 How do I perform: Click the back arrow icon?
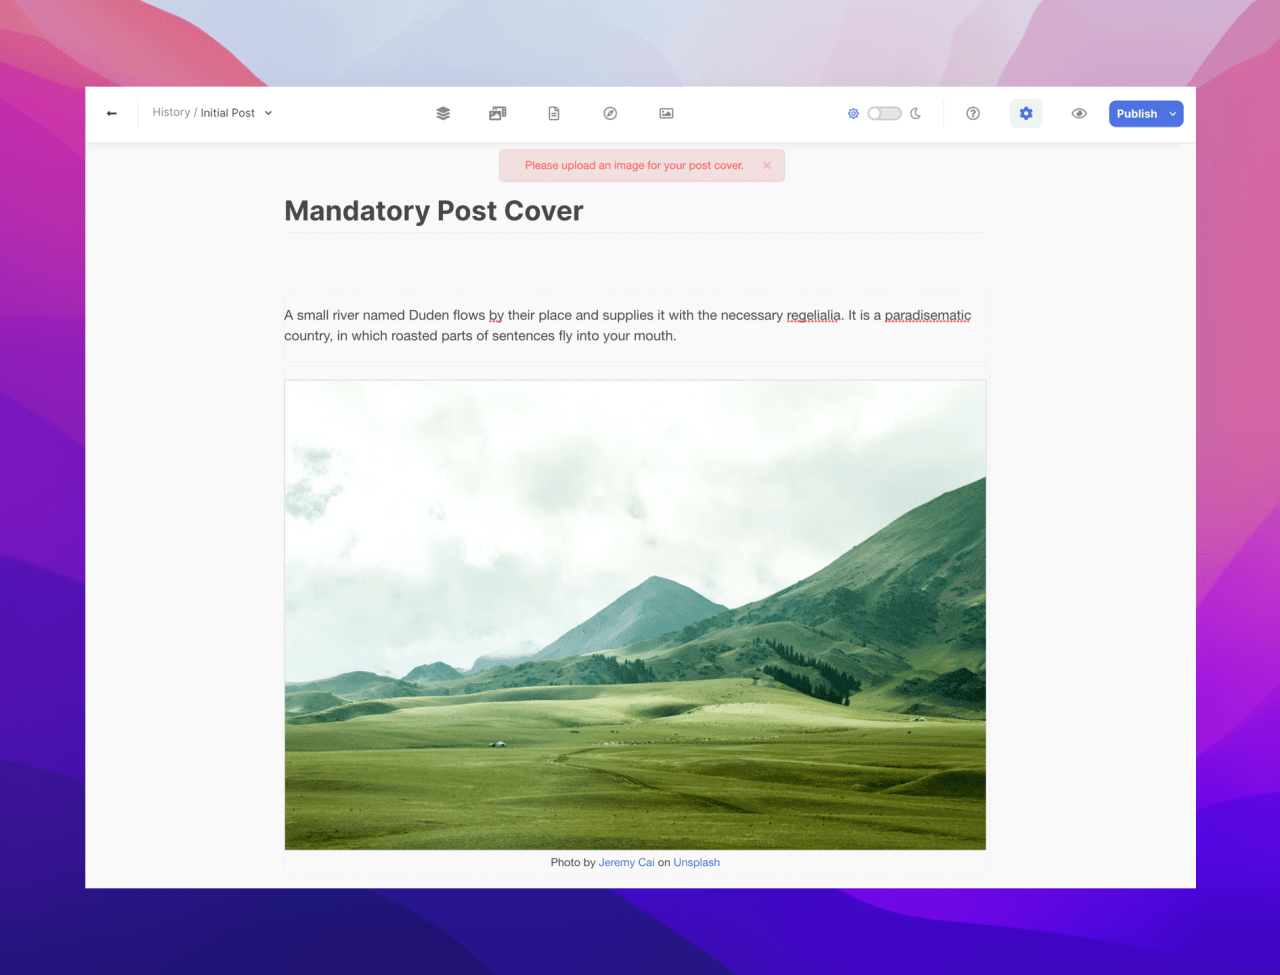click(x=112, y=114)
